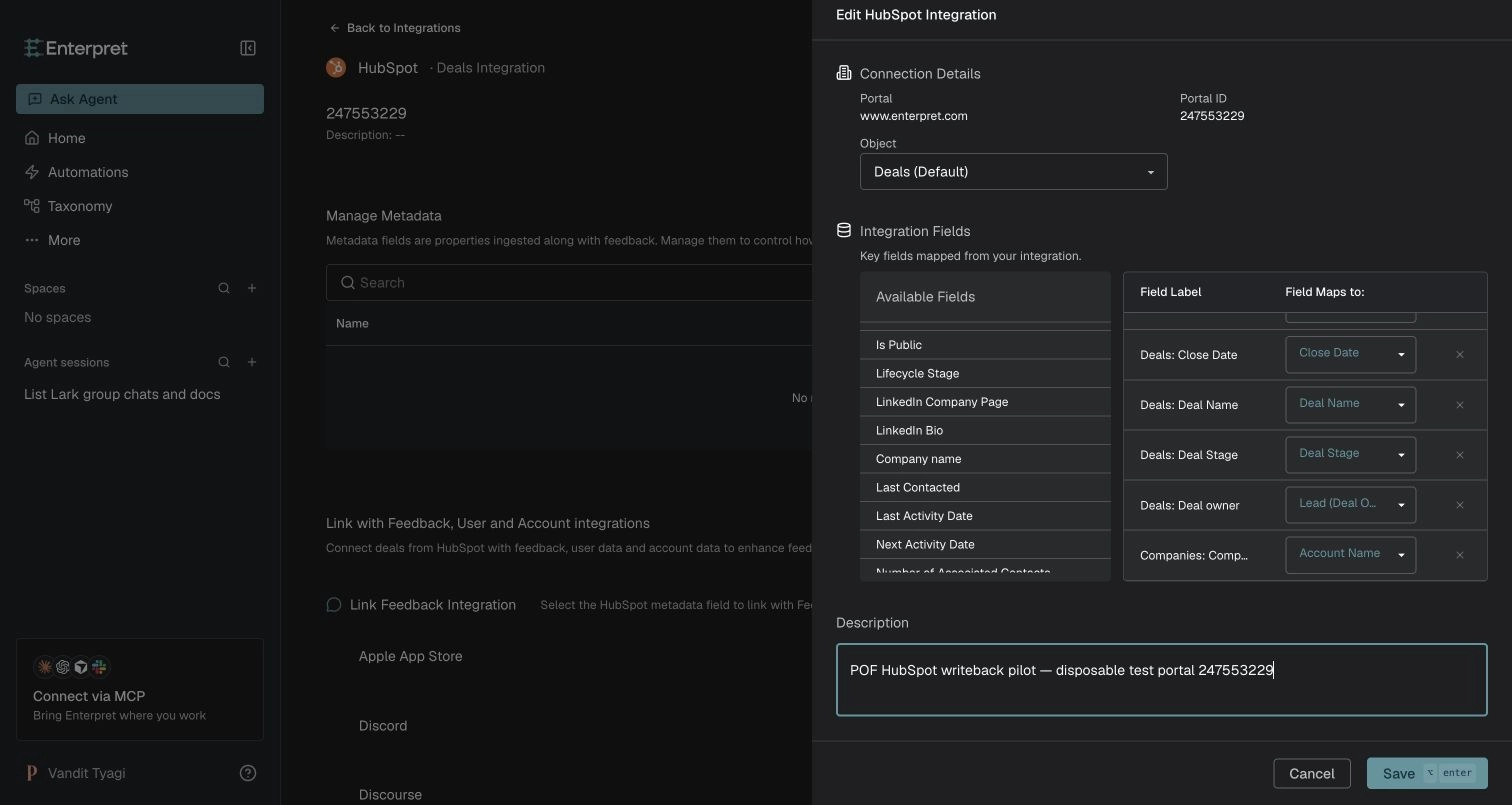Open help question mark icon
Image resolution: width=1512 pixels, height=805 pixels.
coord(248,773)
